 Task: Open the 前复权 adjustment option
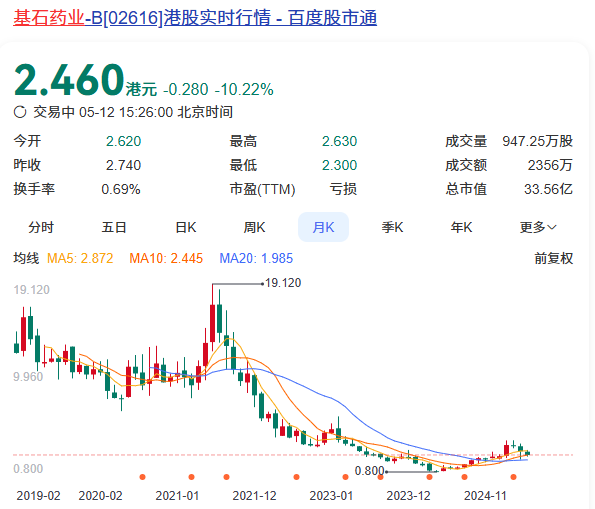[554, 258]
